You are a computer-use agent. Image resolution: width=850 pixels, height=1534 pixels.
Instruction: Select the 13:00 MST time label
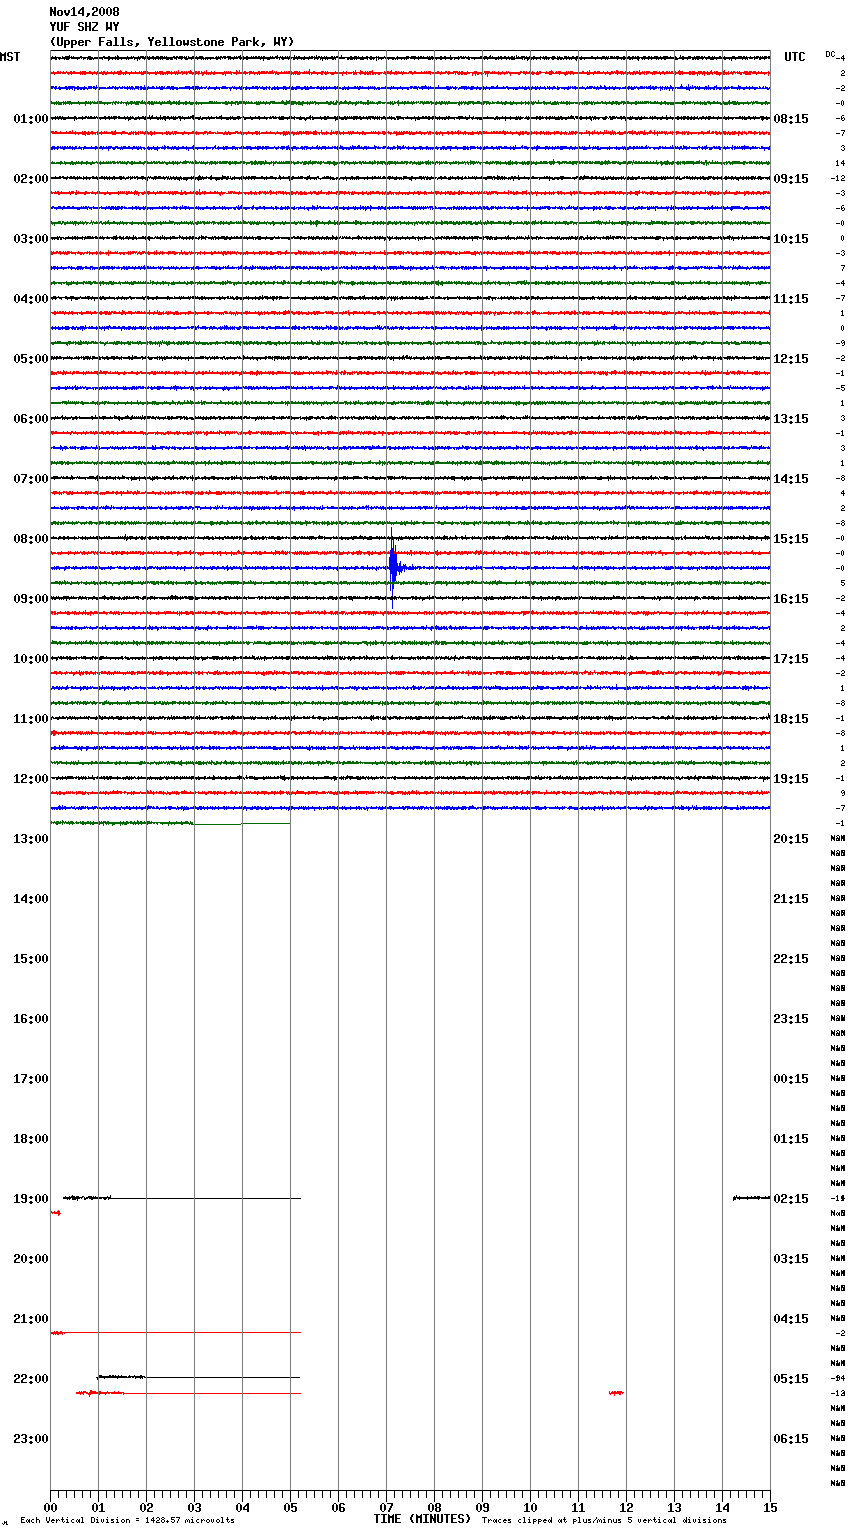coord(31,839)
